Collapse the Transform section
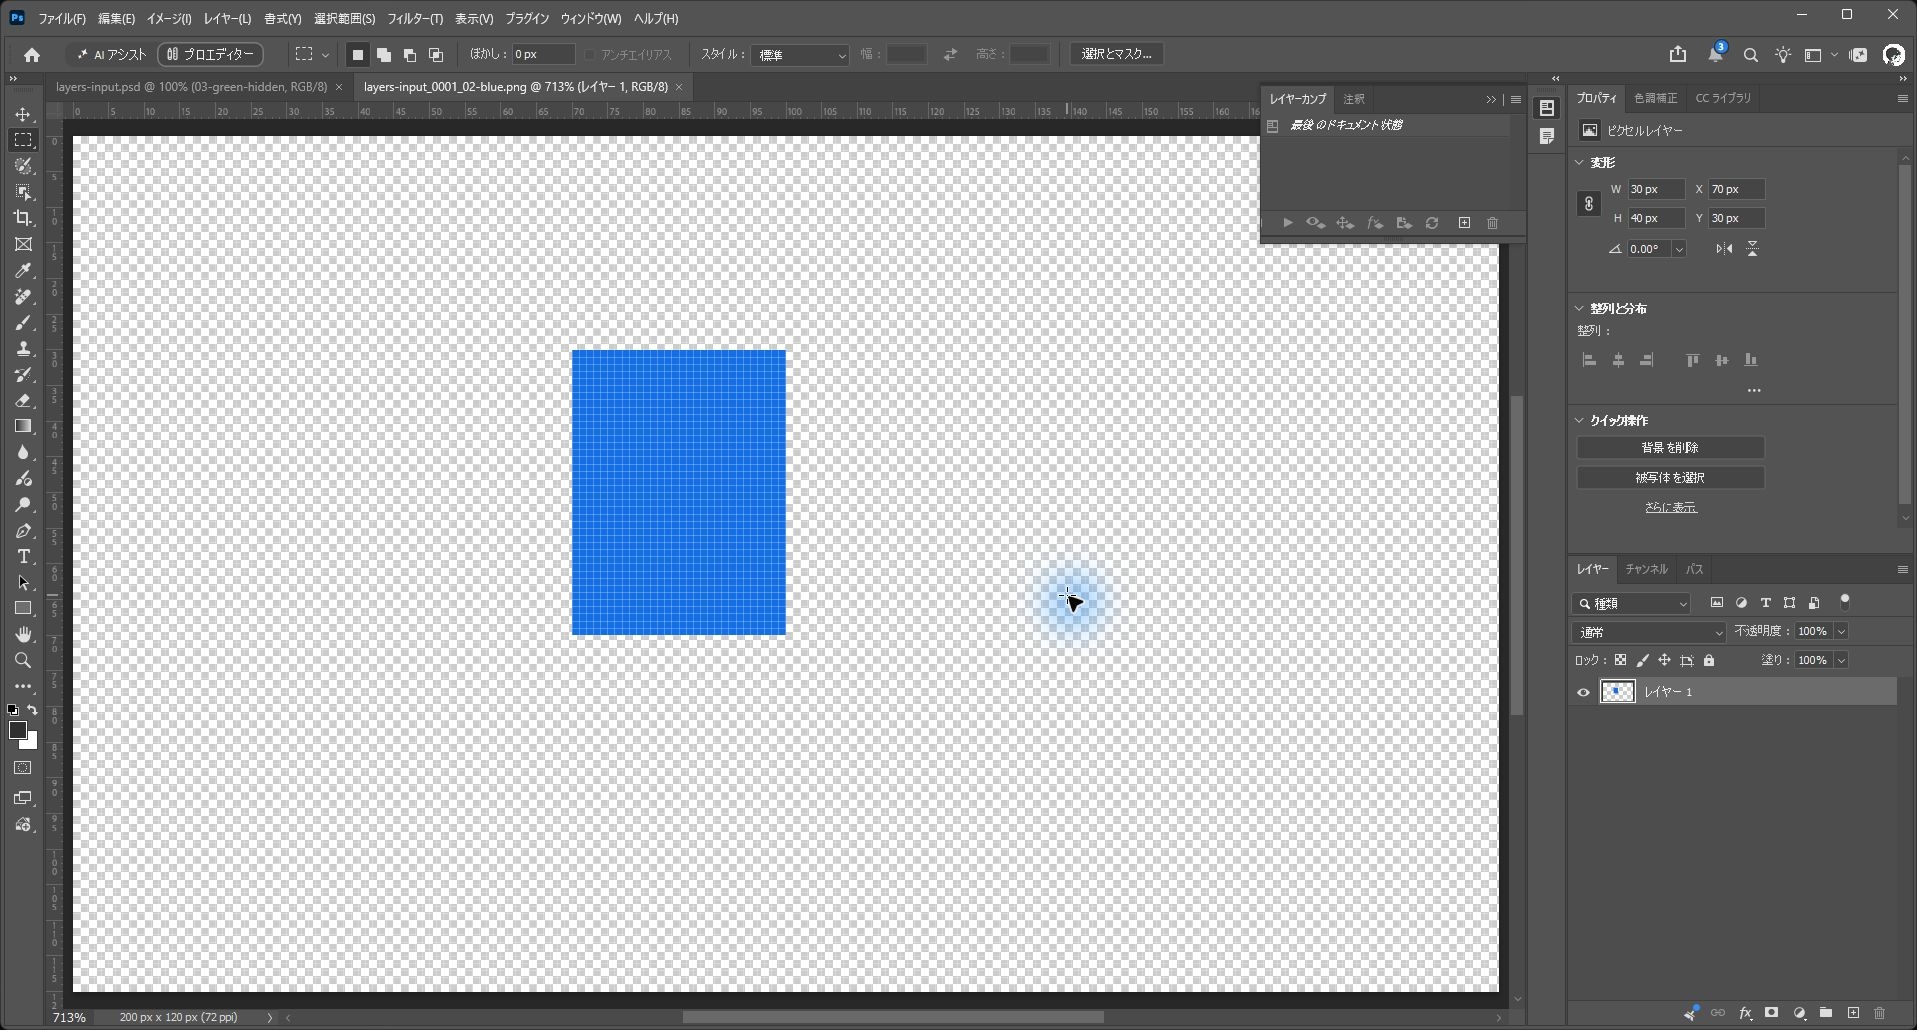 click(1580, 162)
